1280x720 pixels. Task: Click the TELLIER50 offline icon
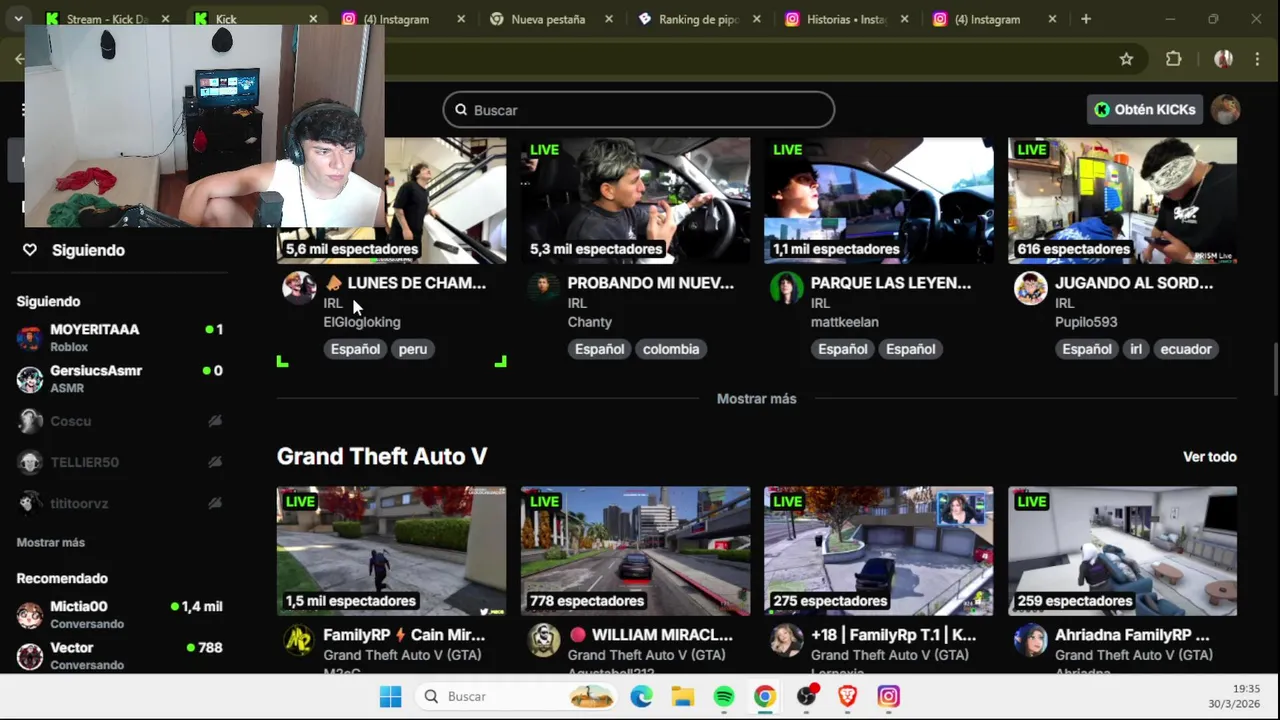215,462
